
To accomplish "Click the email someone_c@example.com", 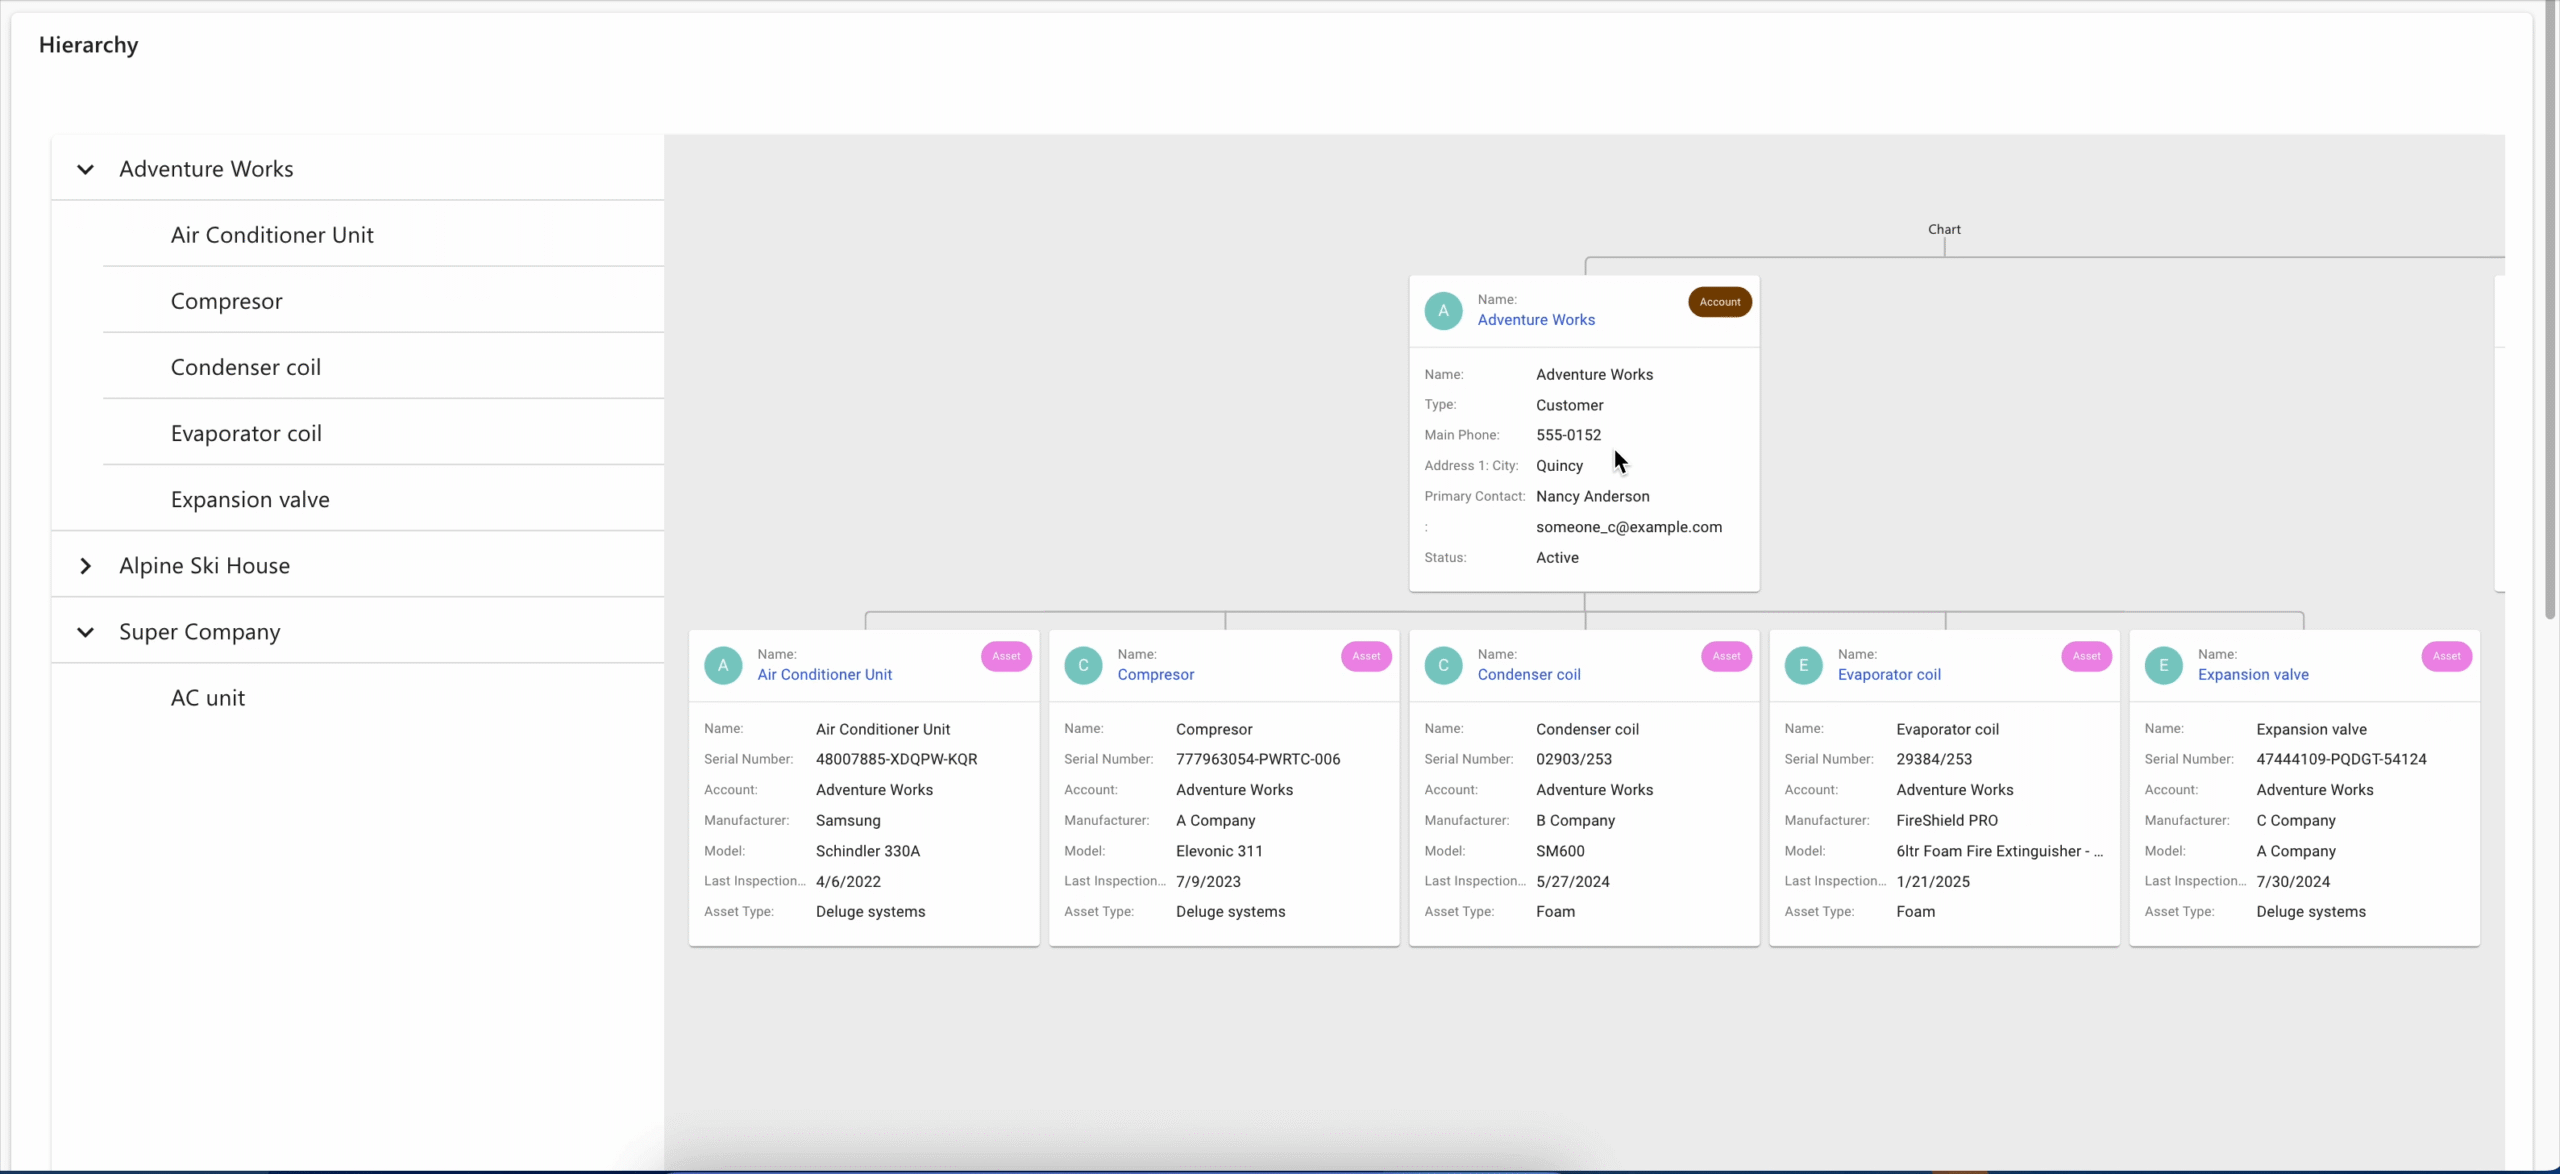I will pos(1629,527).
